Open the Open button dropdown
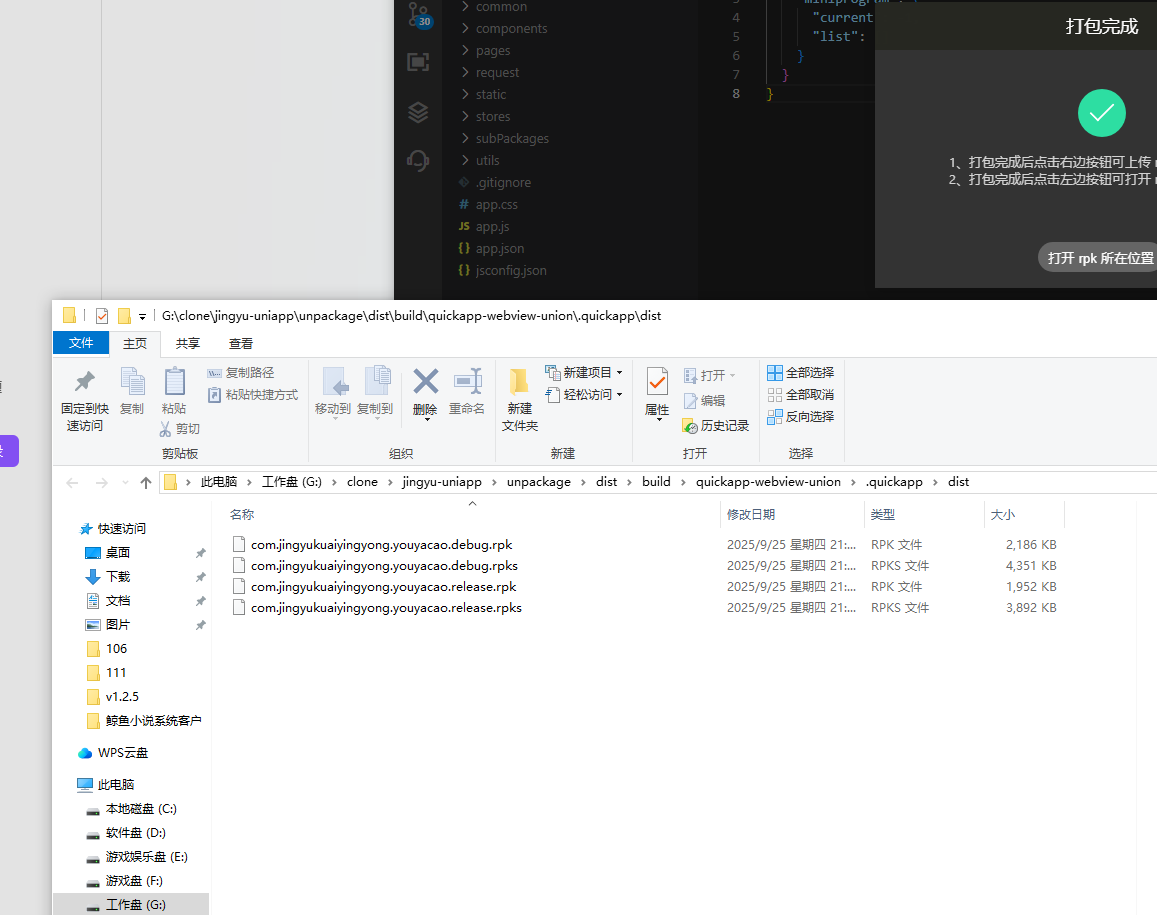Viewport: 1157px width, 915px height. 732,376
